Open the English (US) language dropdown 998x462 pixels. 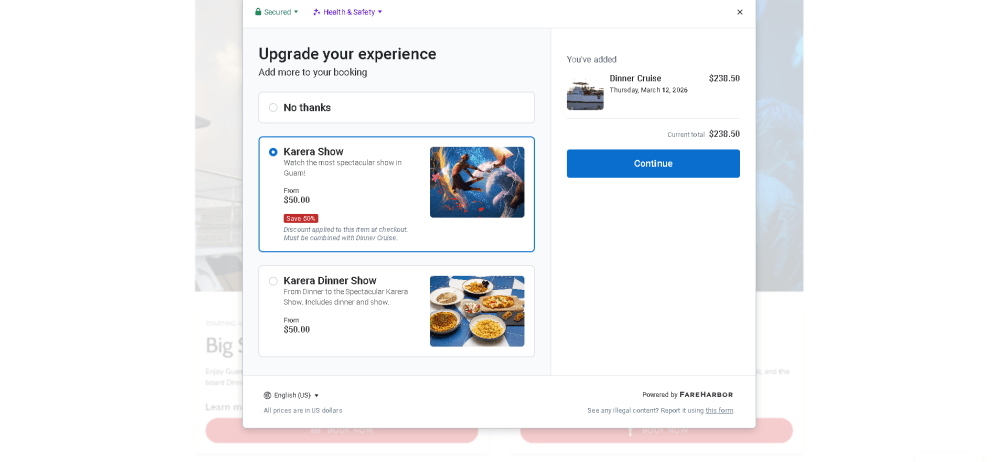(296, 395)
